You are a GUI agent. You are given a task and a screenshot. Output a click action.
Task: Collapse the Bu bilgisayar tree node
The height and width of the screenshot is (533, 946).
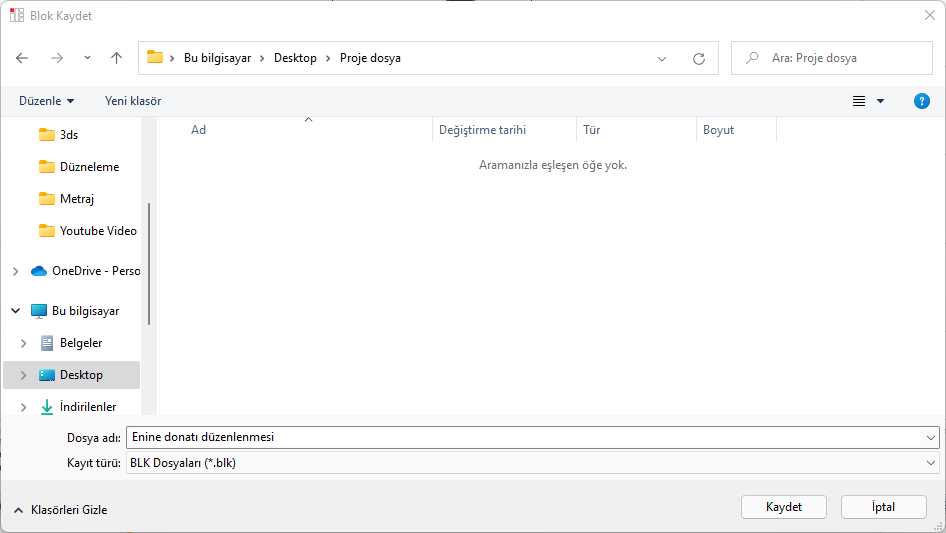(x=16, y=311)
